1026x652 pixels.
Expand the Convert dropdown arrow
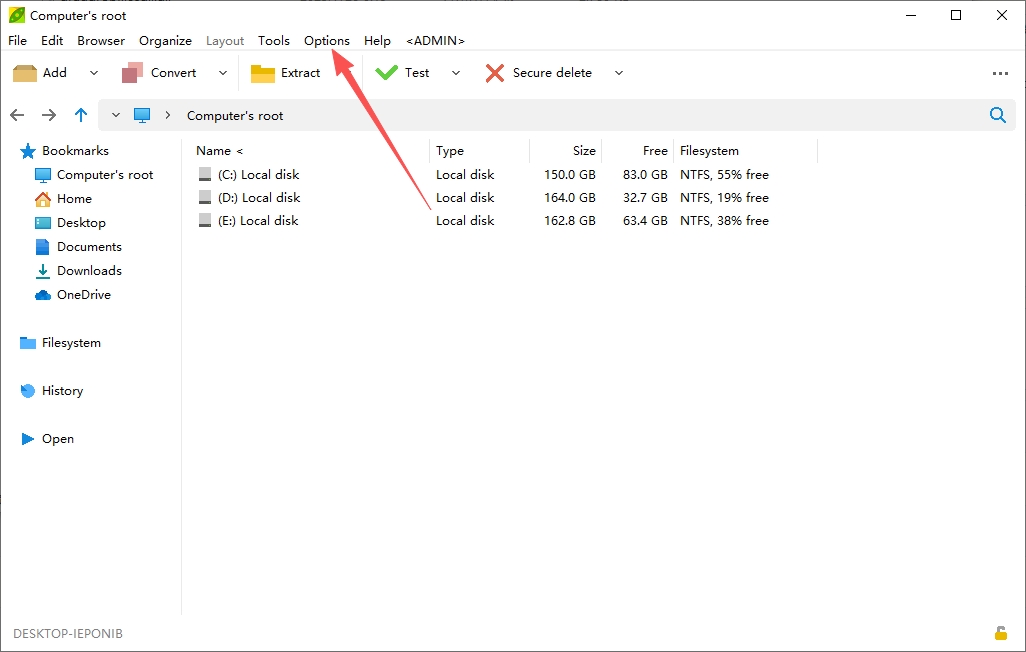[x=222, y=73]
